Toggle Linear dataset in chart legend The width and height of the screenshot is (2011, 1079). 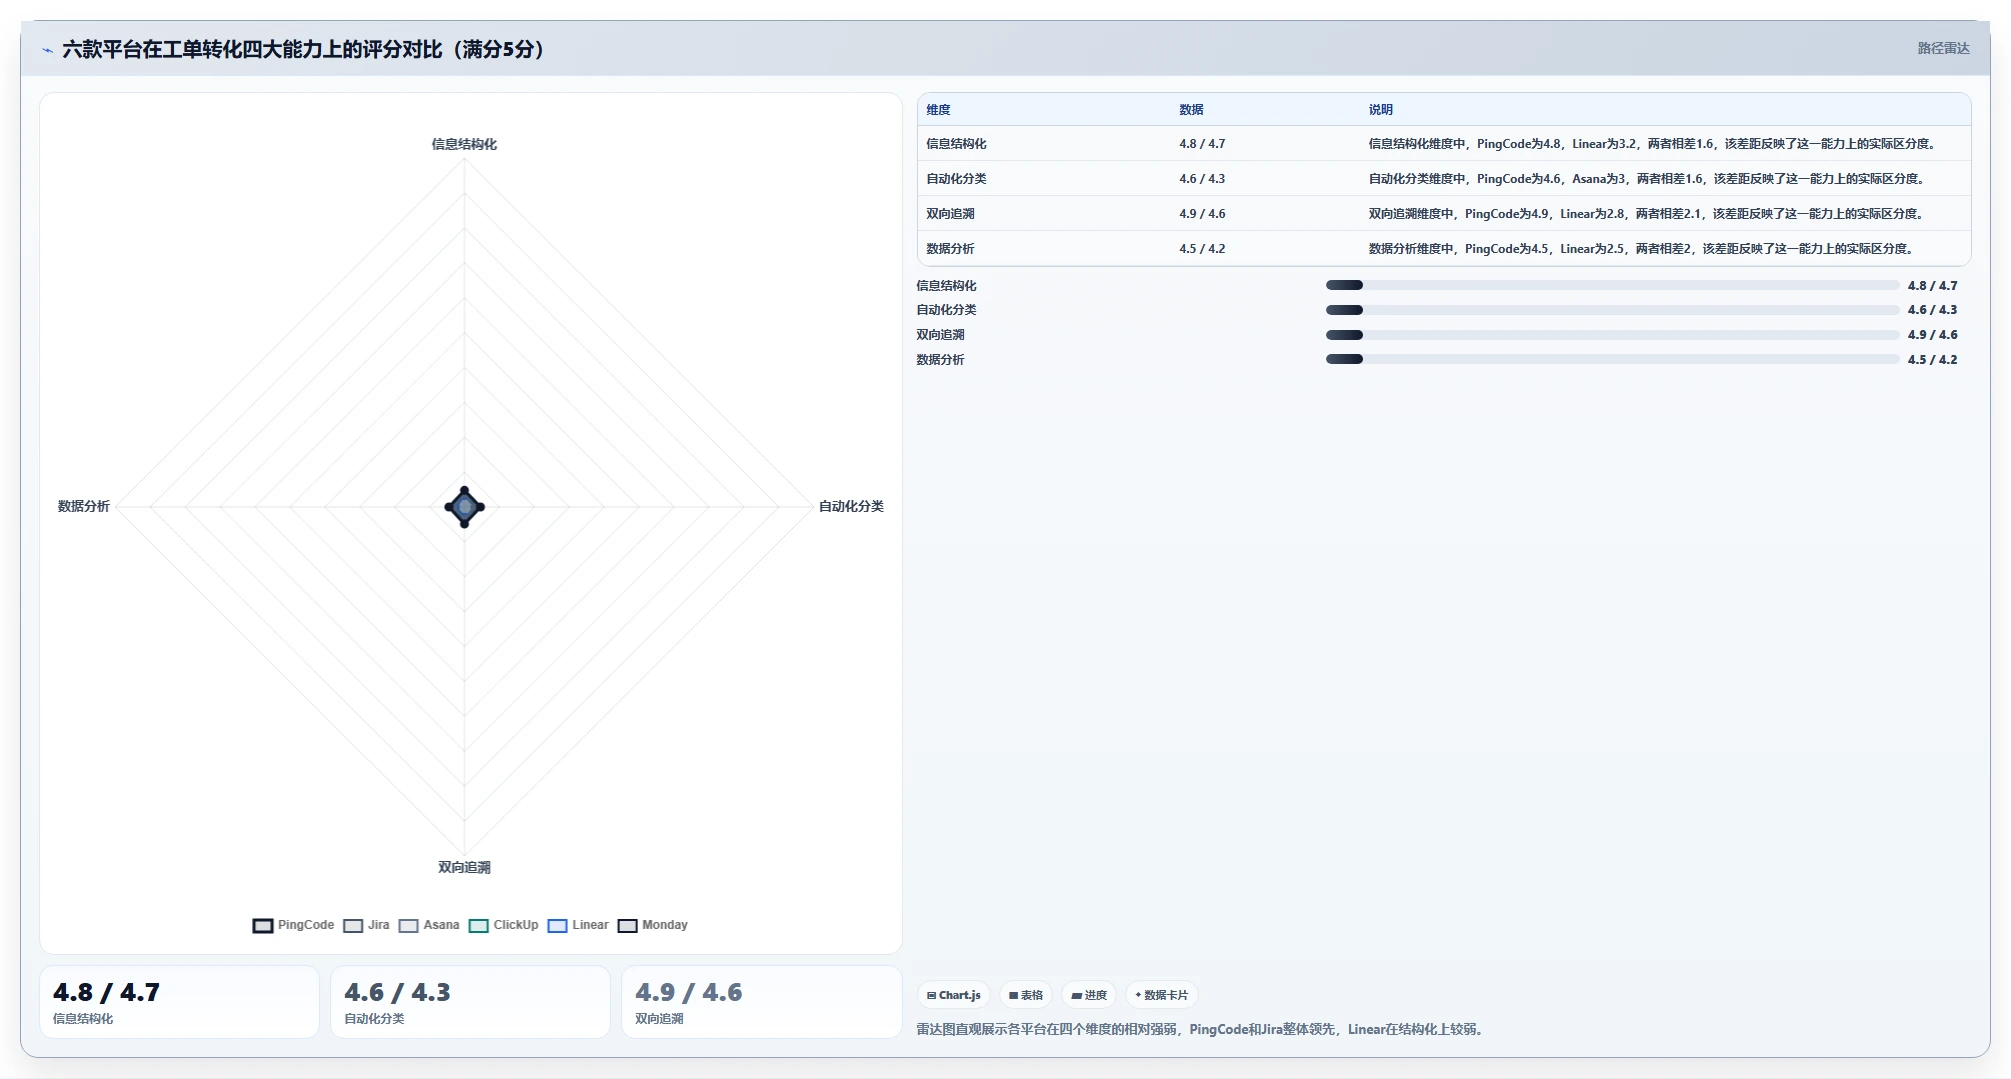point(578,925)
